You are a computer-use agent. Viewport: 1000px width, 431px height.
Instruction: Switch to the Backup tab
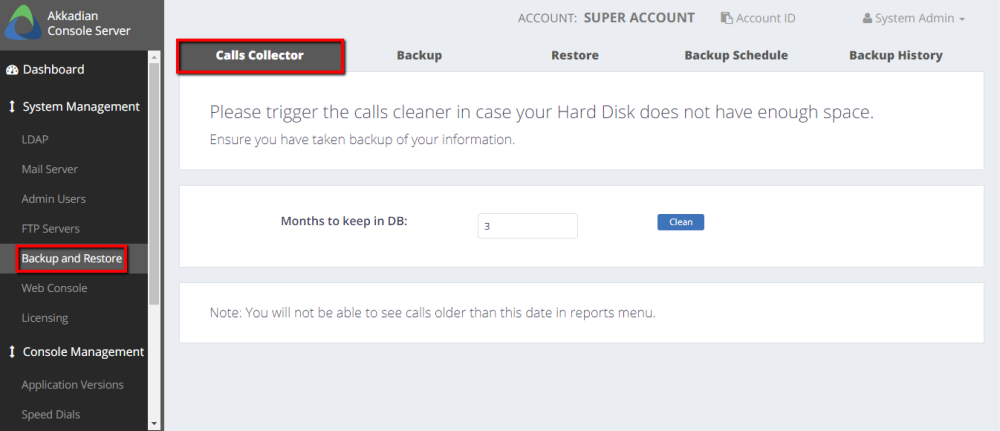click(419, 55)
